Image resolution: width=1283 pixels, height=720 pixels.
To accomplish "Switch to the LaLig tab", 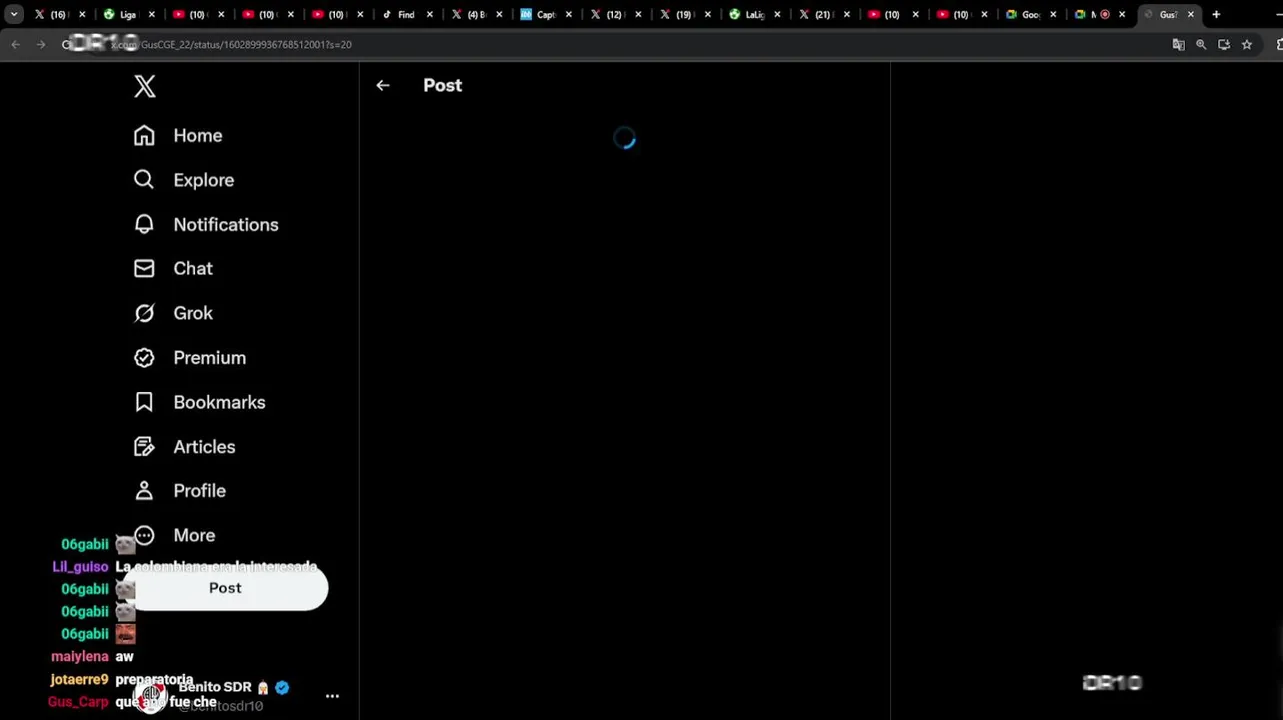I will pyautogui.click(x=753, y=14).
